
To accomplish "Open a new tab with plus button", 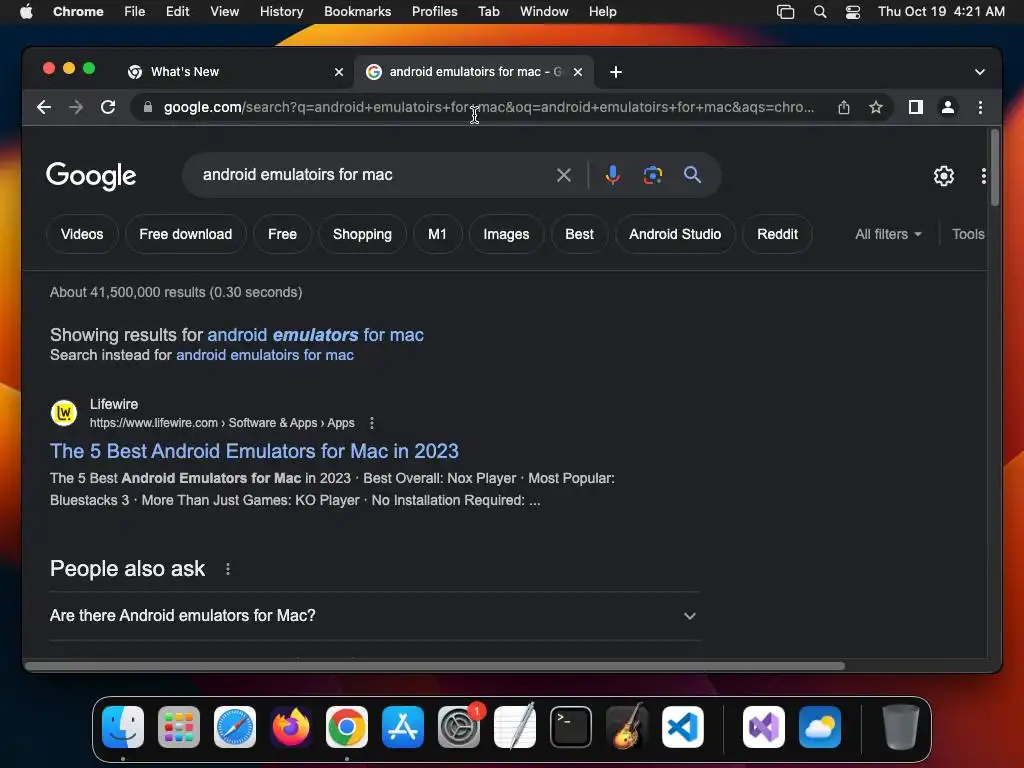I will pos(616,72).
